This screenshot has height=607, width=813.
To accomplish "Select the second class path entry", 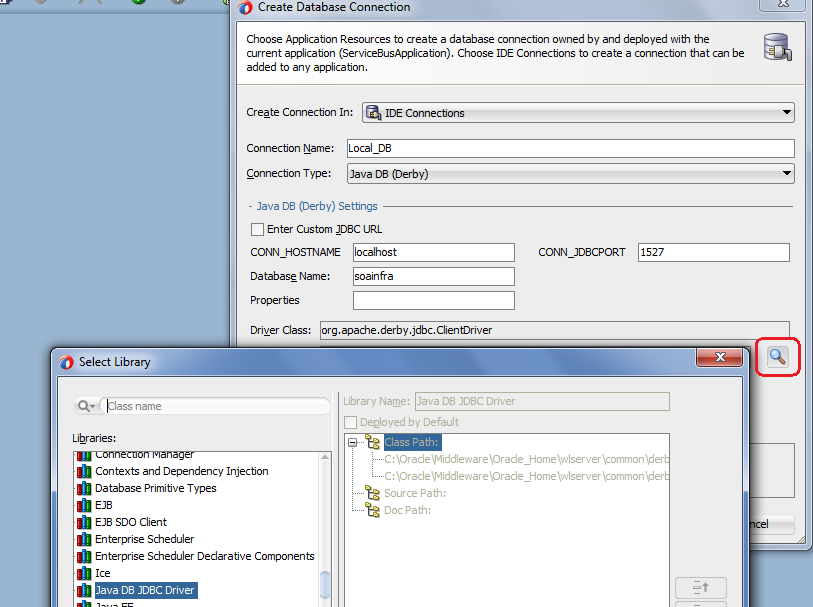I will click(526, 476).
